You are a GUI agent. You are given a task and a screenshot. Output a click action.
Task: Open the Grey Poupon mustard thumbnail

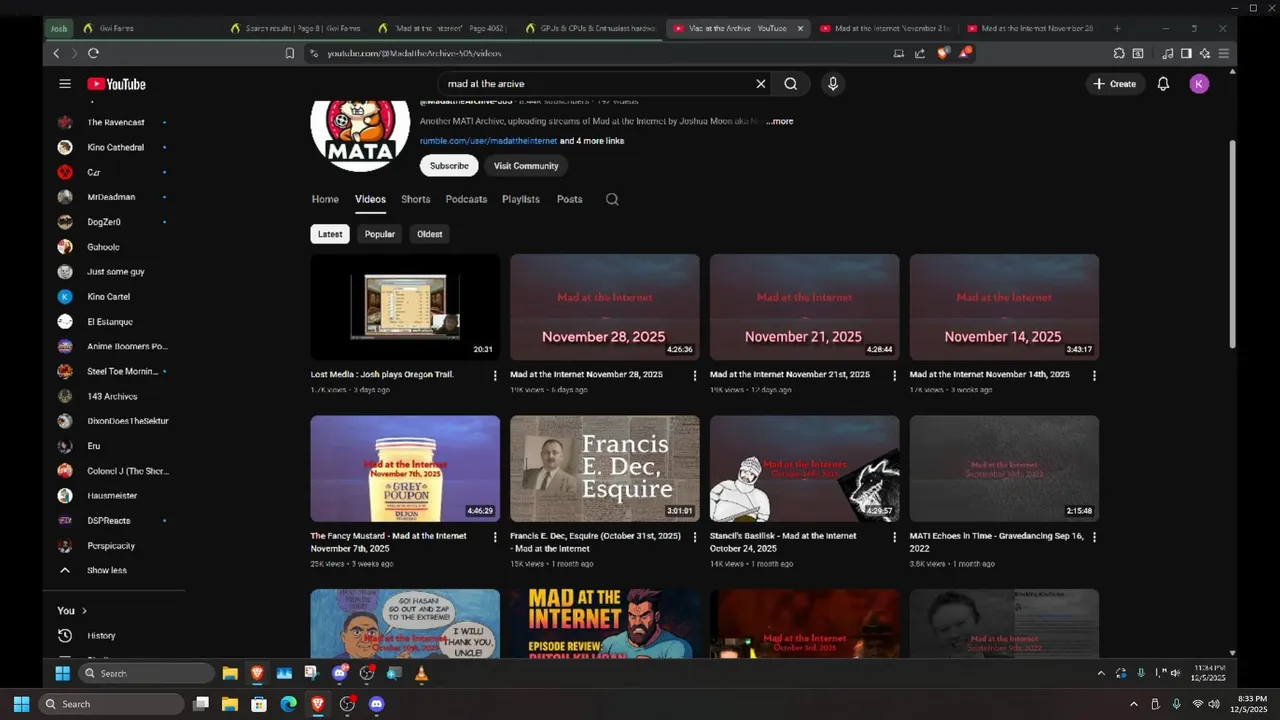click(x=405, y=469)
